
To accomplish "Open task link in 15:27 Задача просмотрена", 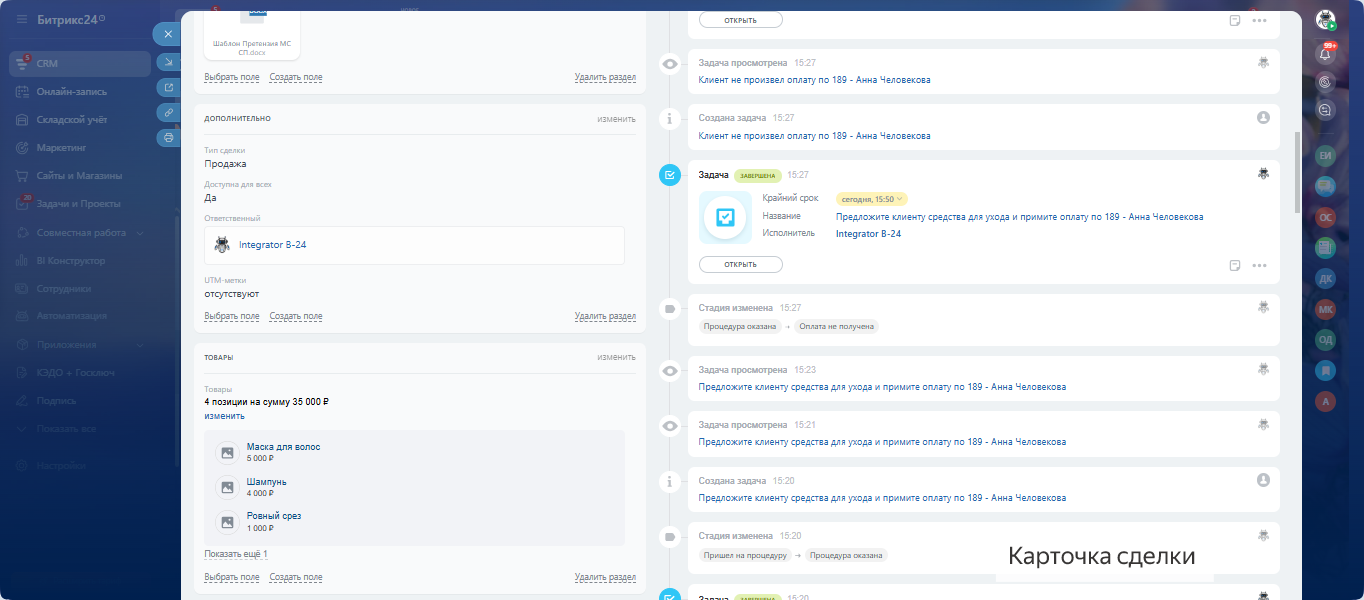I will pyautogui.click(x=814, y=80).
